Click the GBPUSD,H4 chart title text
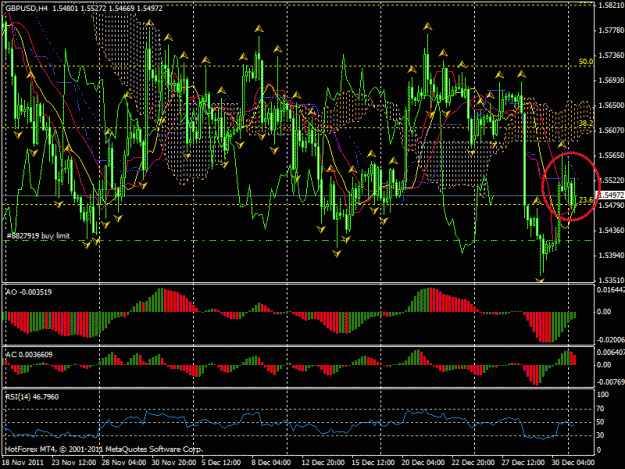This screenshot has height=469, width=625. (x=26, y=8)
